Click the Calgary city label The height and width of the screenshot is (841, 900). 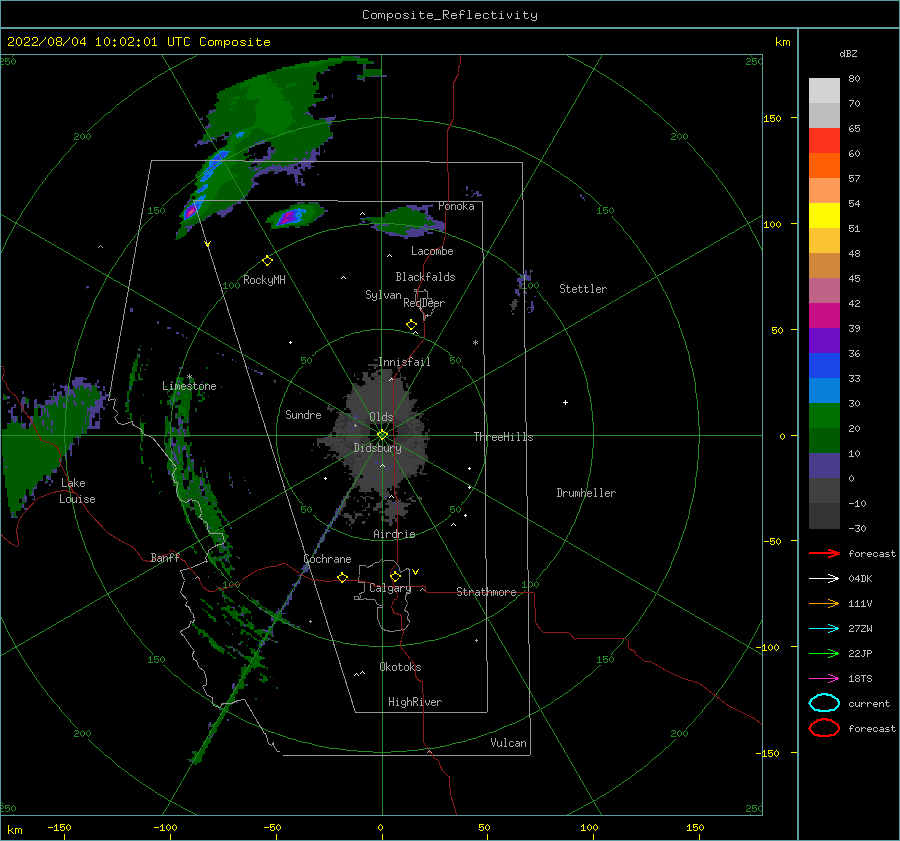(390, 588)
